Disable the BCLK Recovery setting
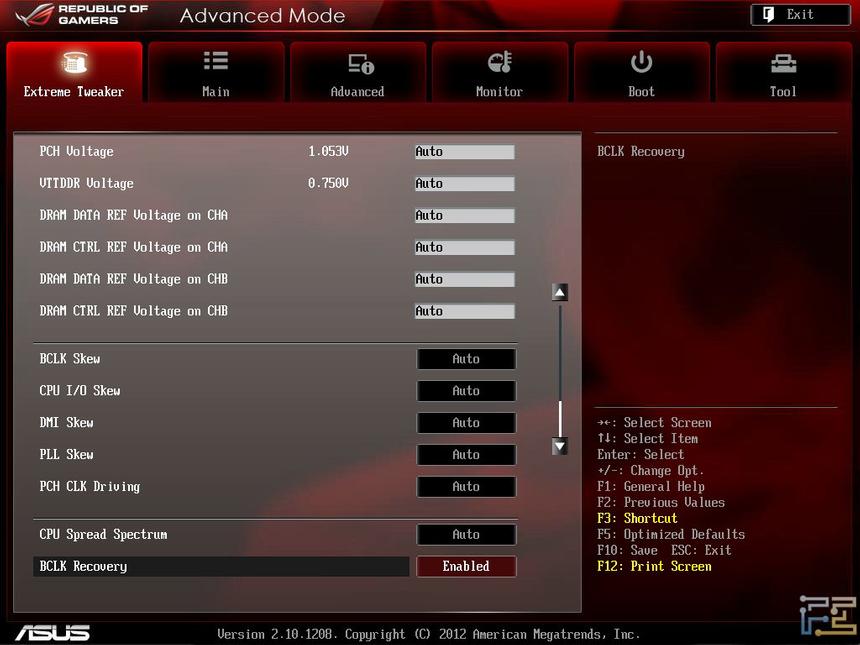860x645 pixels. [x=466, y=566]
